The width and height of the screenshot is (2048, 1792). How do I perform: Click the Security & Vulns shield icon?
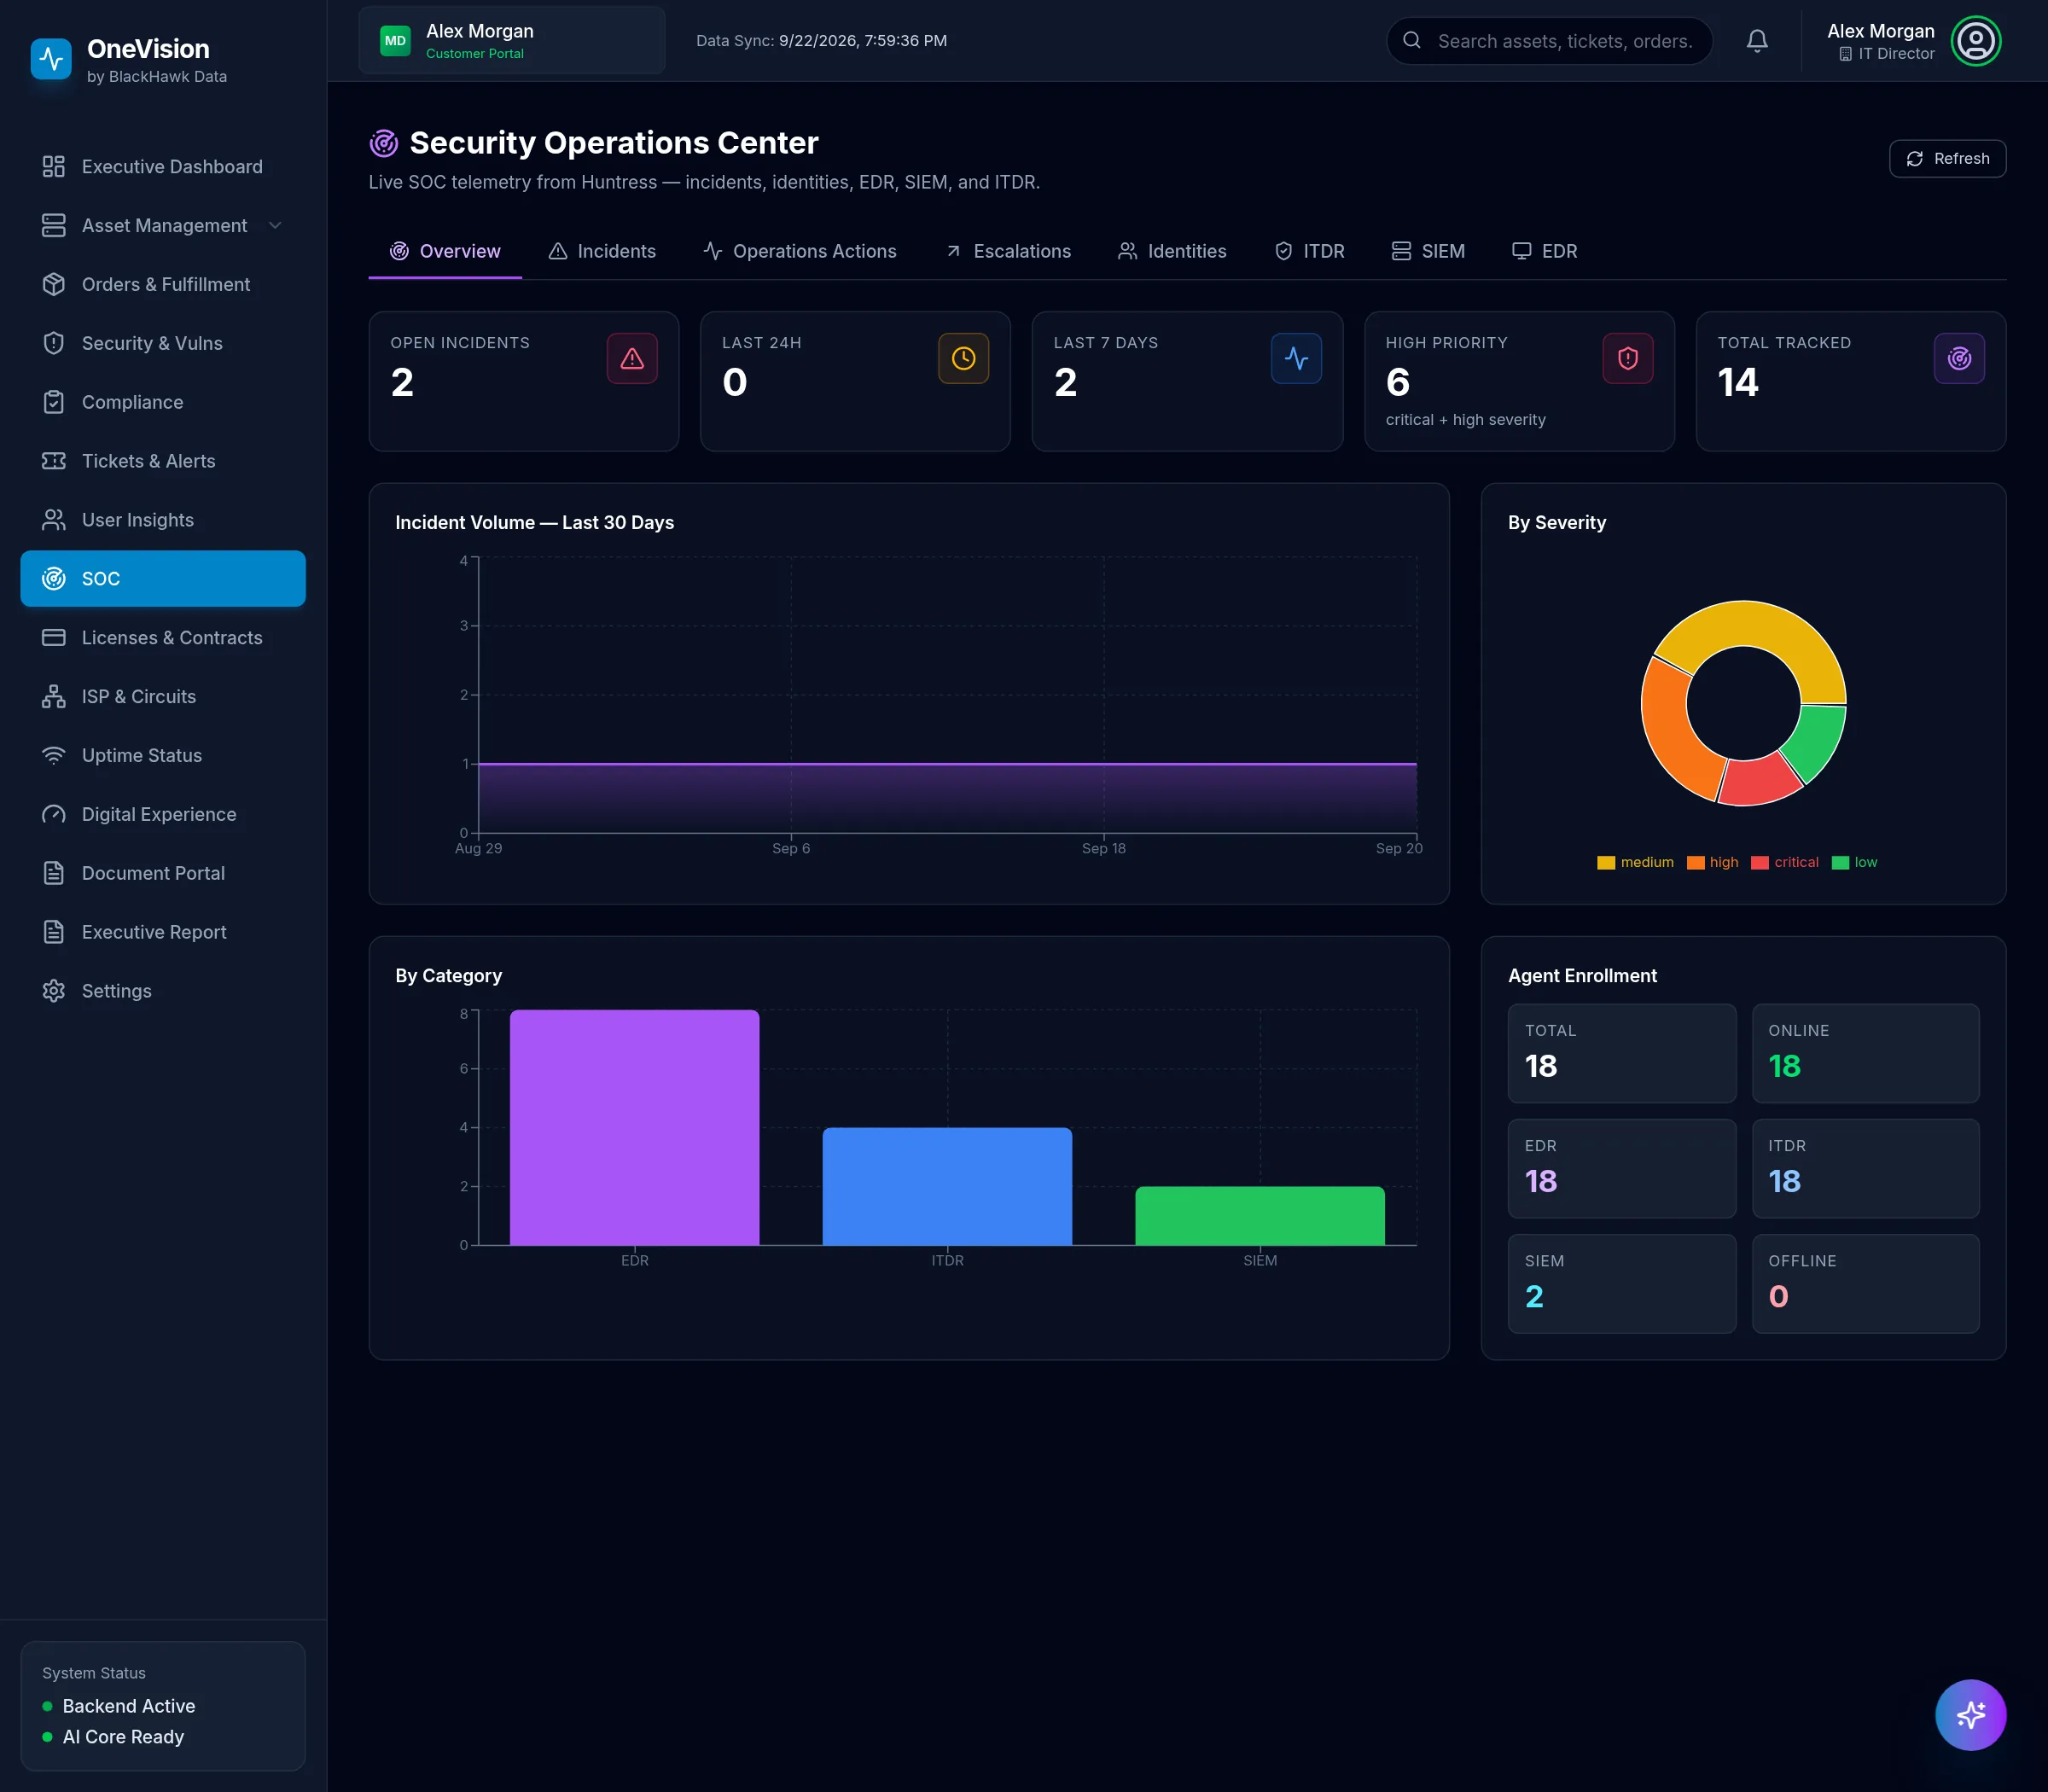coord(54,343)
